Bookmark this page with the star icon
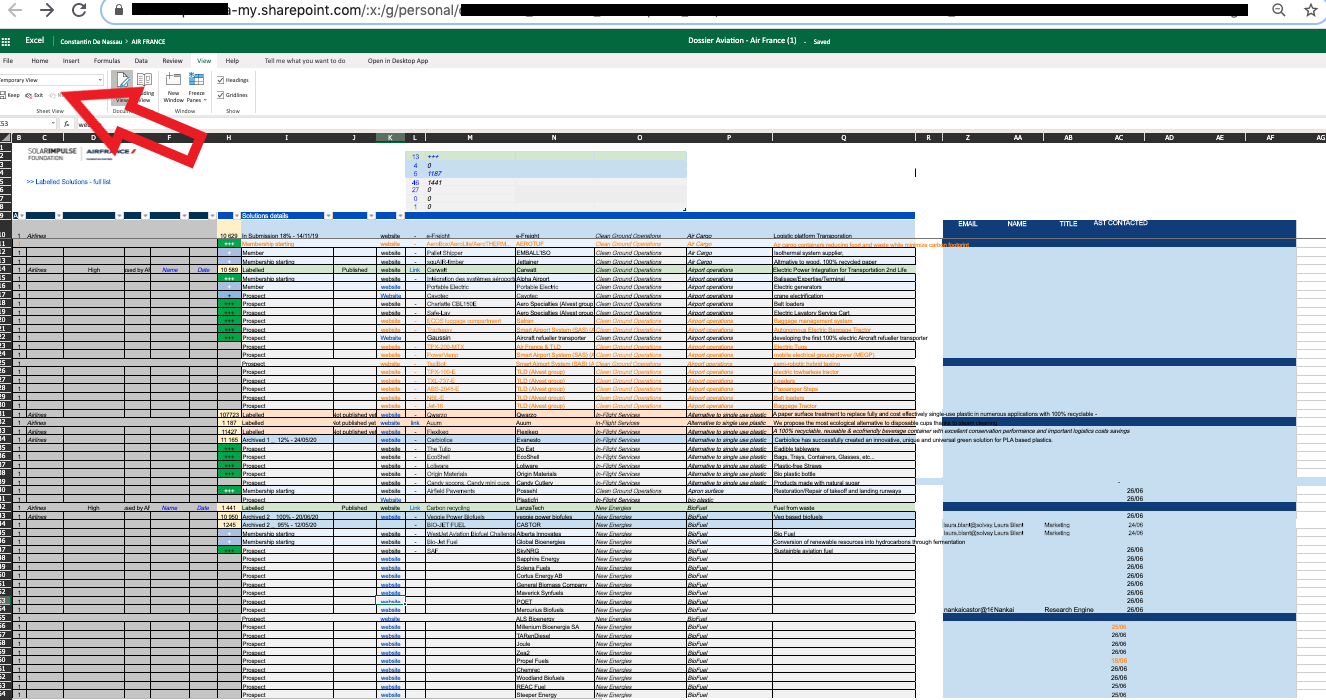 [1311, 10]
